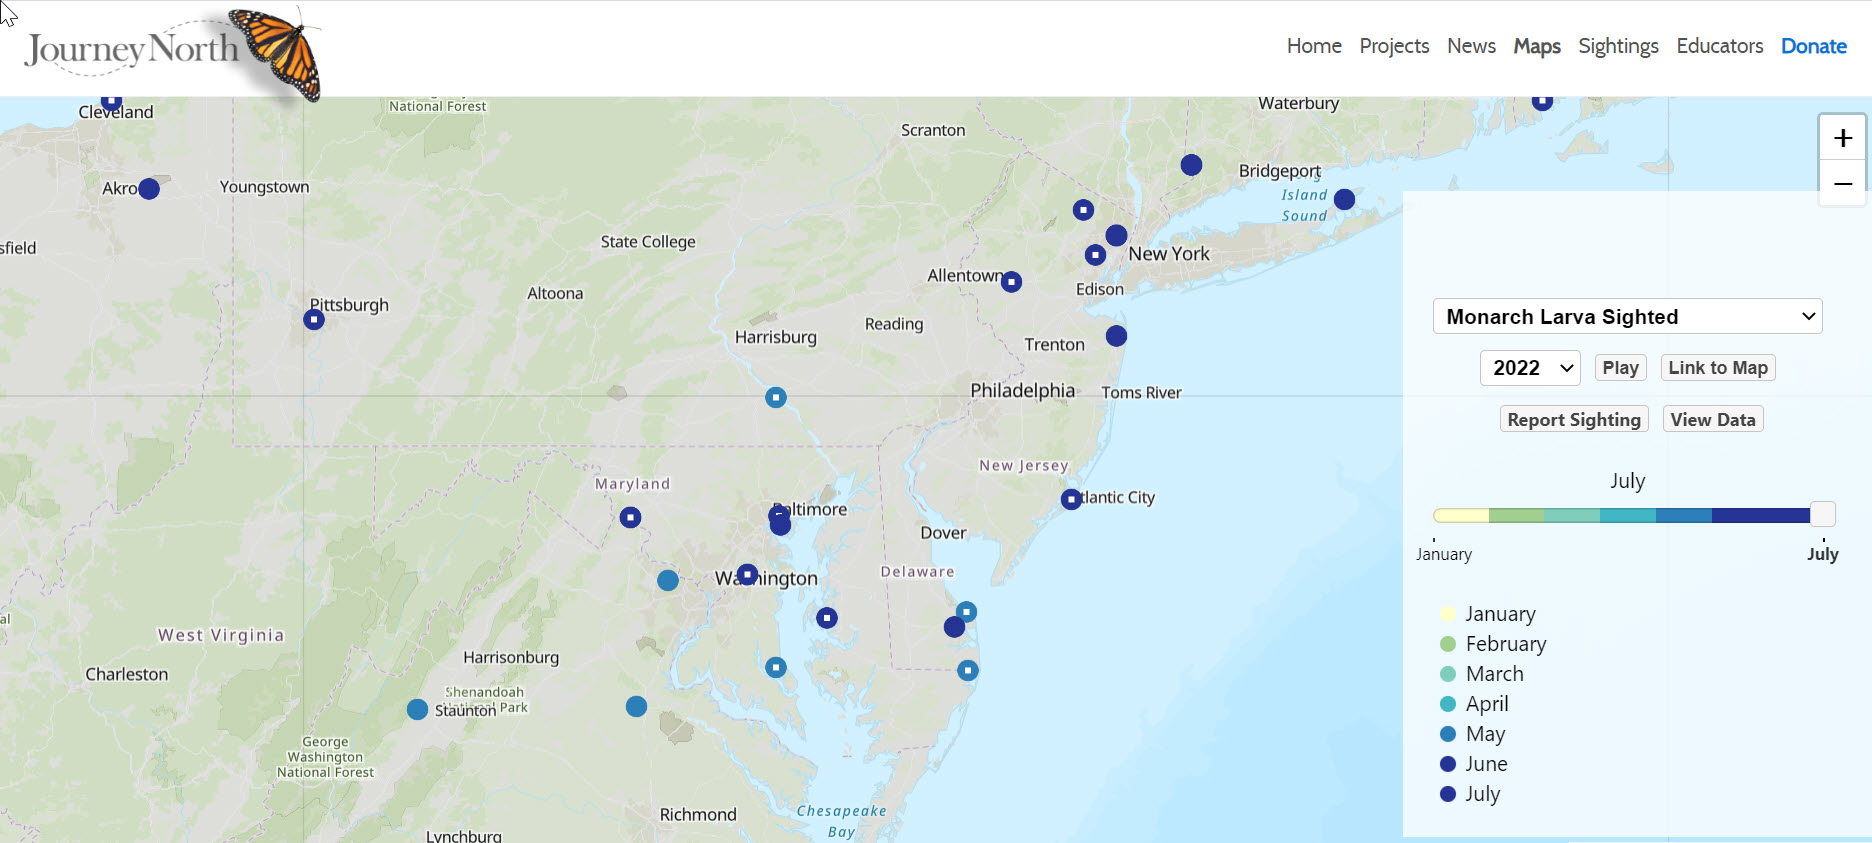Click the View Data button
1872x843 pixels.
[1712, 420]
